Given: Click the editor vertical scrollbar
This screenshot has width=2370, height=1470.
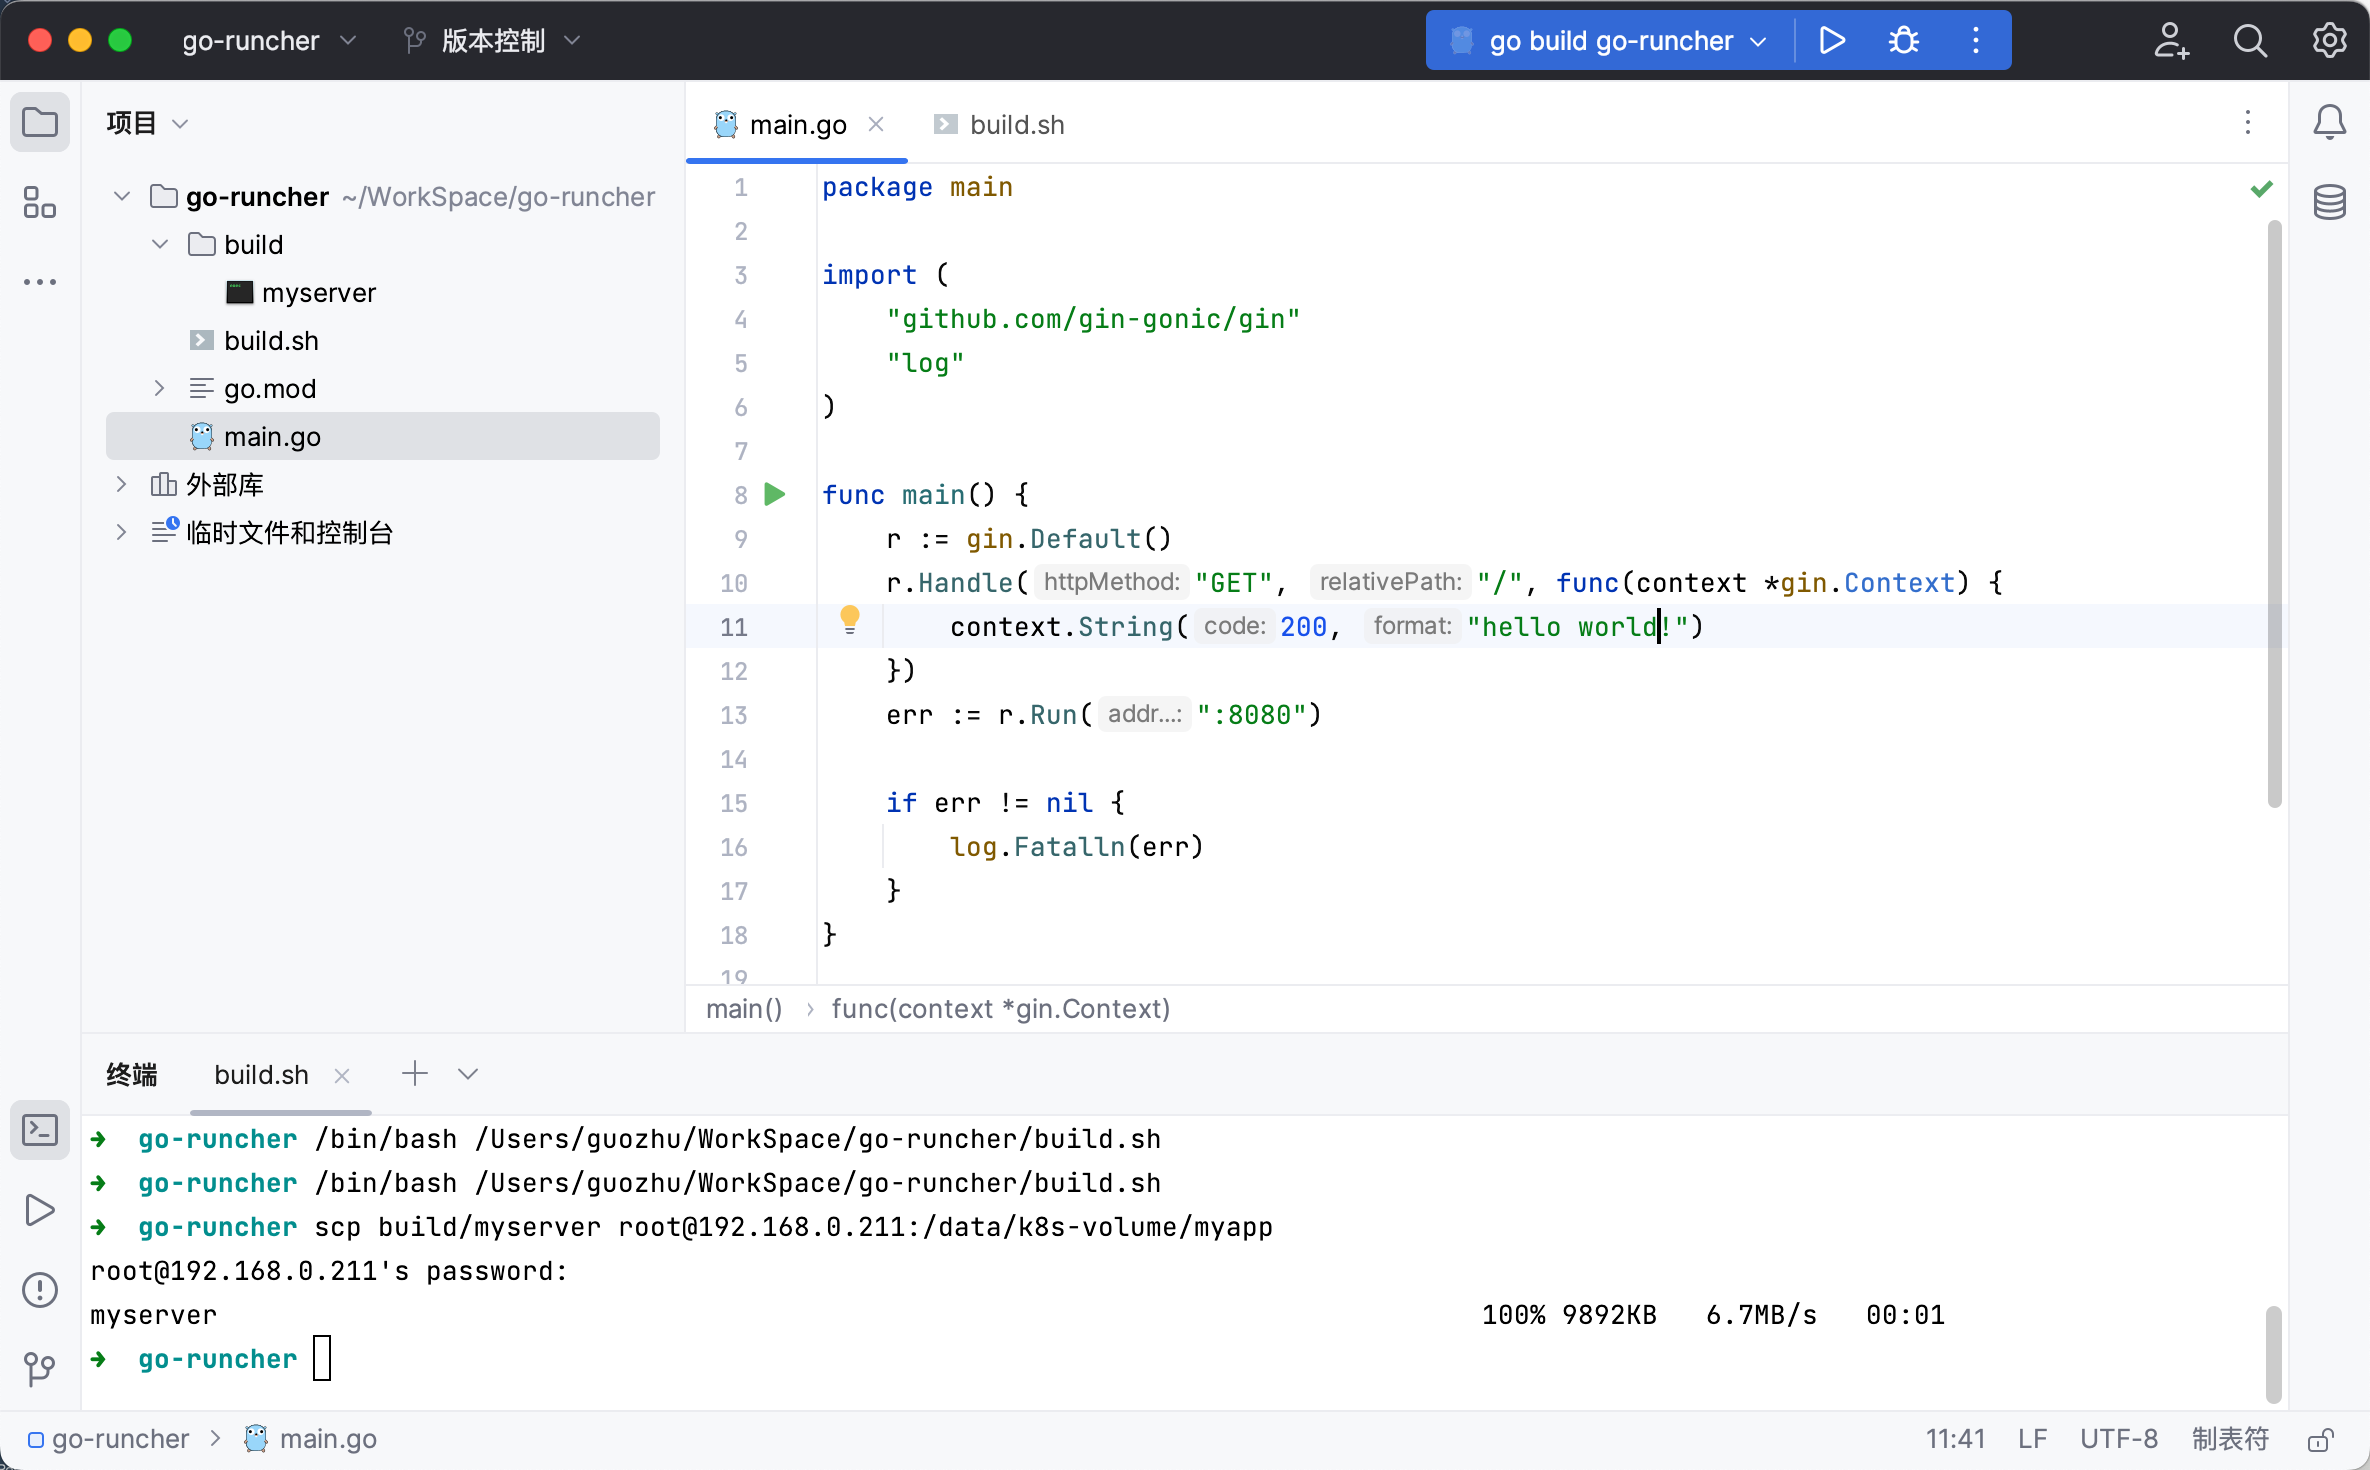Looking at the screenshot, I should (2274, 515).
